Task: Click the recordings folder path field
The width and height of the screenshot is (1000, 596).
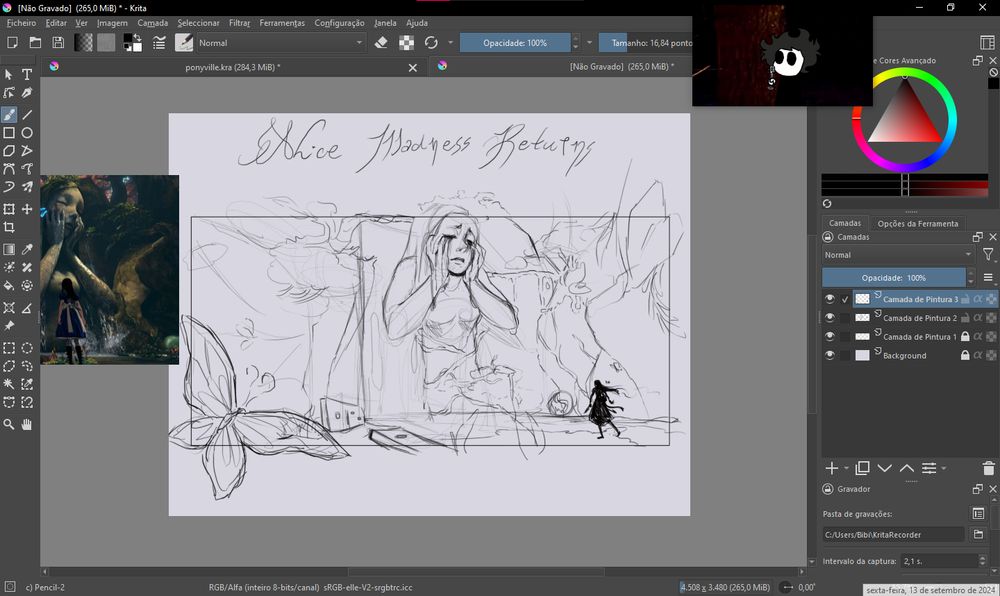Action: click(893, 535)
